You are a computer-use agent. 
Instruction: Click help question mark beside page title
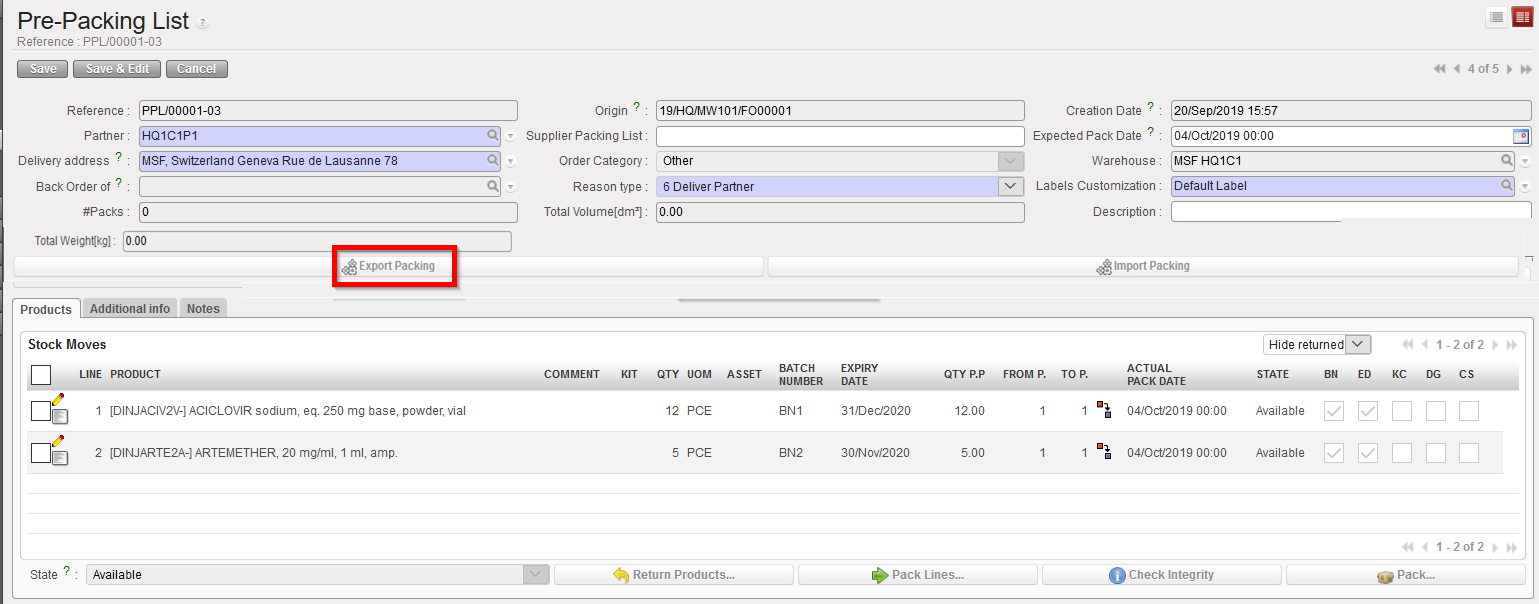[203, 23]
